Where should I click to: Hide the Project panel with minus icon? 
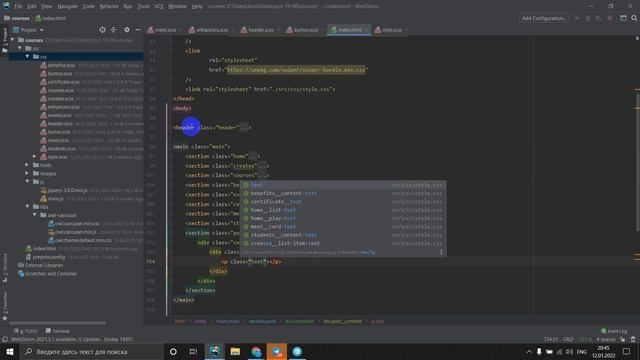[138, 30]
